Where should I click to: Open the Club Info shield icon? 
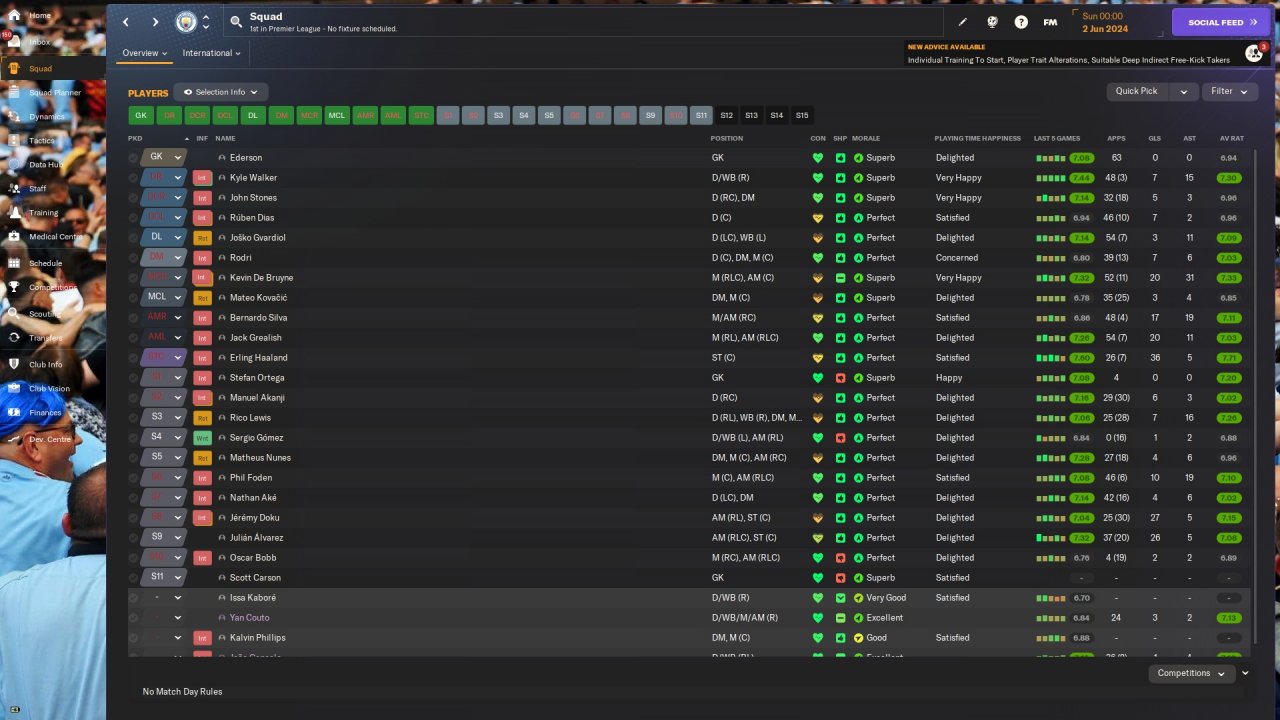(14, 364)
